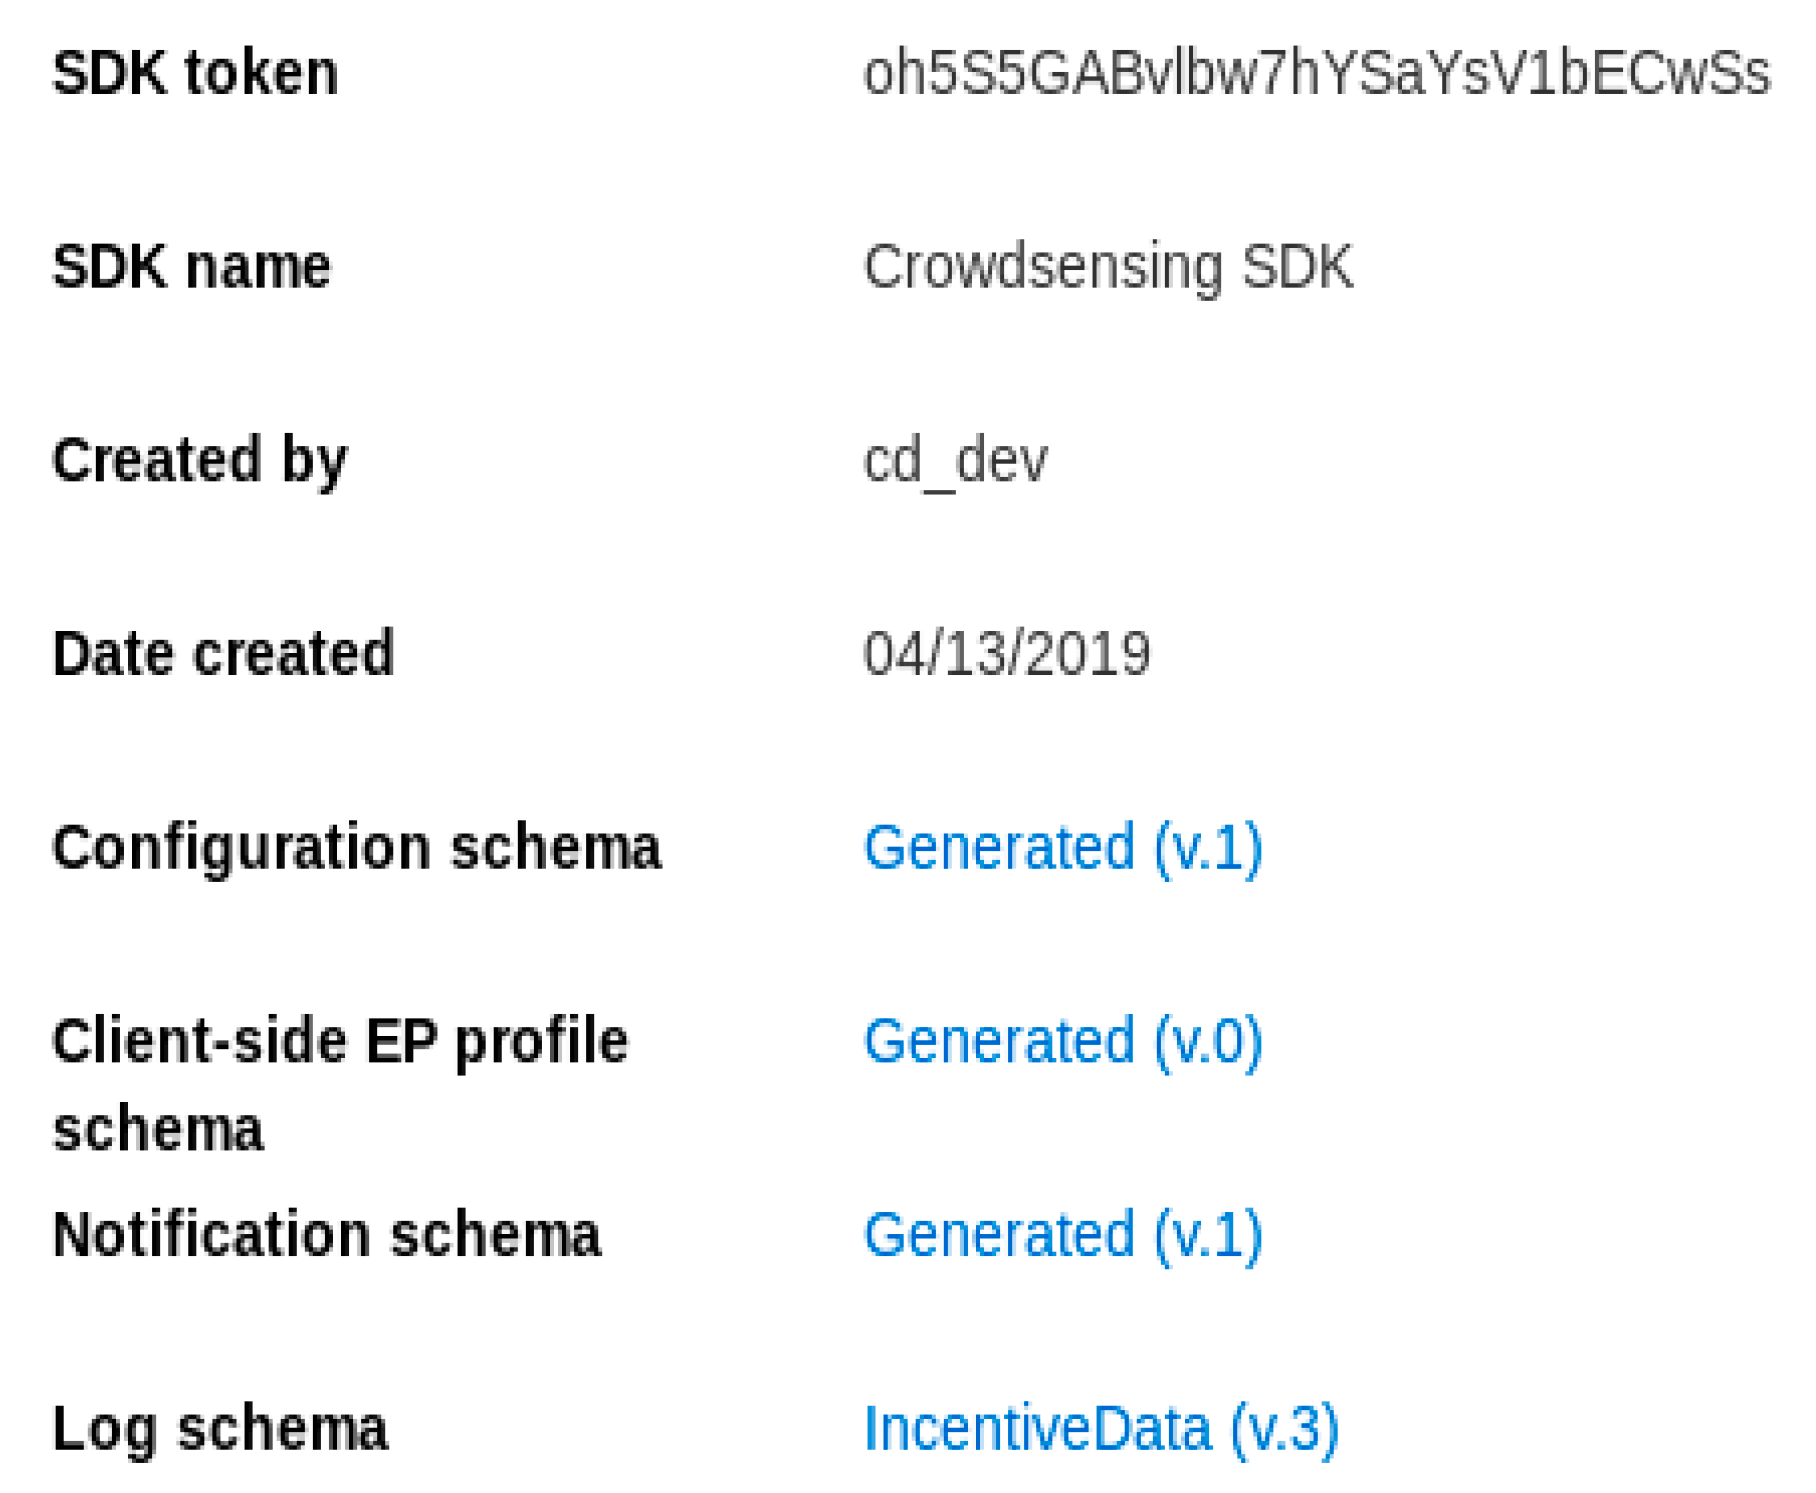Click the Notification schema label
Screen dimensions: 1816x1493
327,1234
